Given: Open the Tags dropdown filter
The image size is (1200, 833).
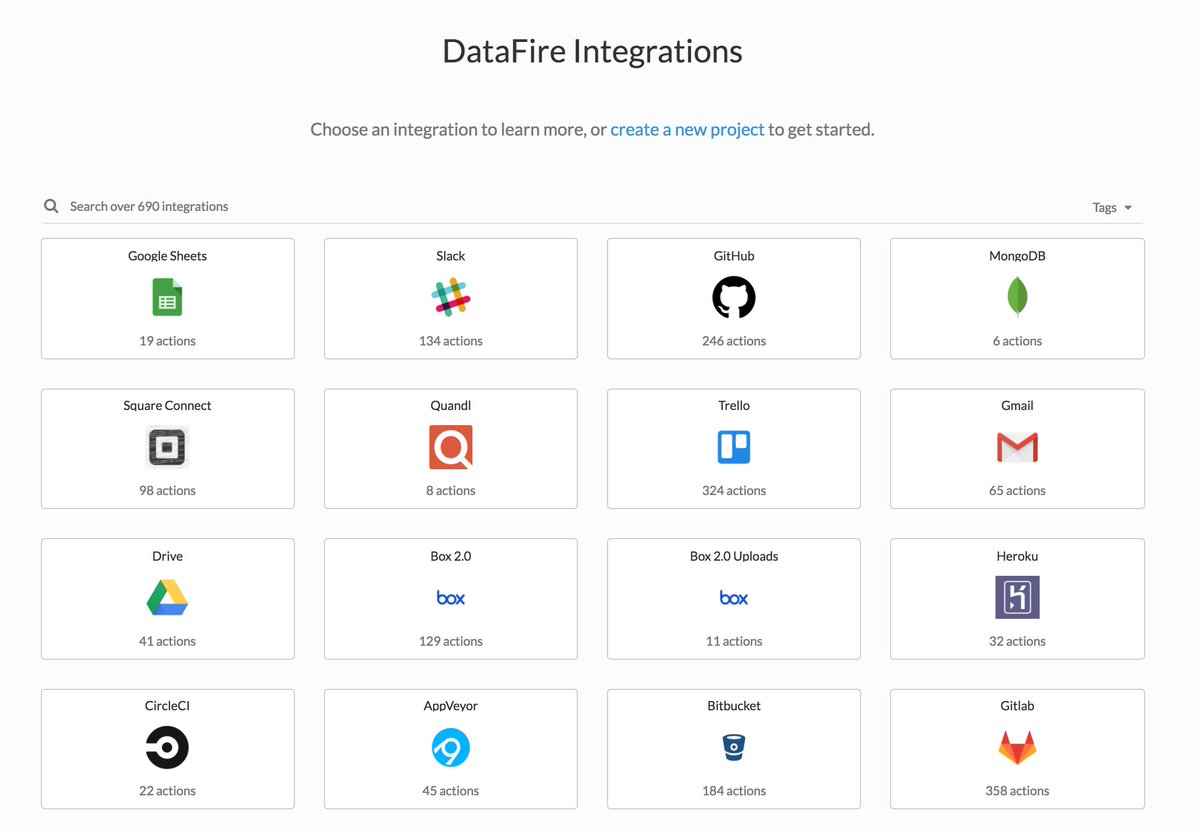Looking at the screenshot, I should pos(1112,208).
